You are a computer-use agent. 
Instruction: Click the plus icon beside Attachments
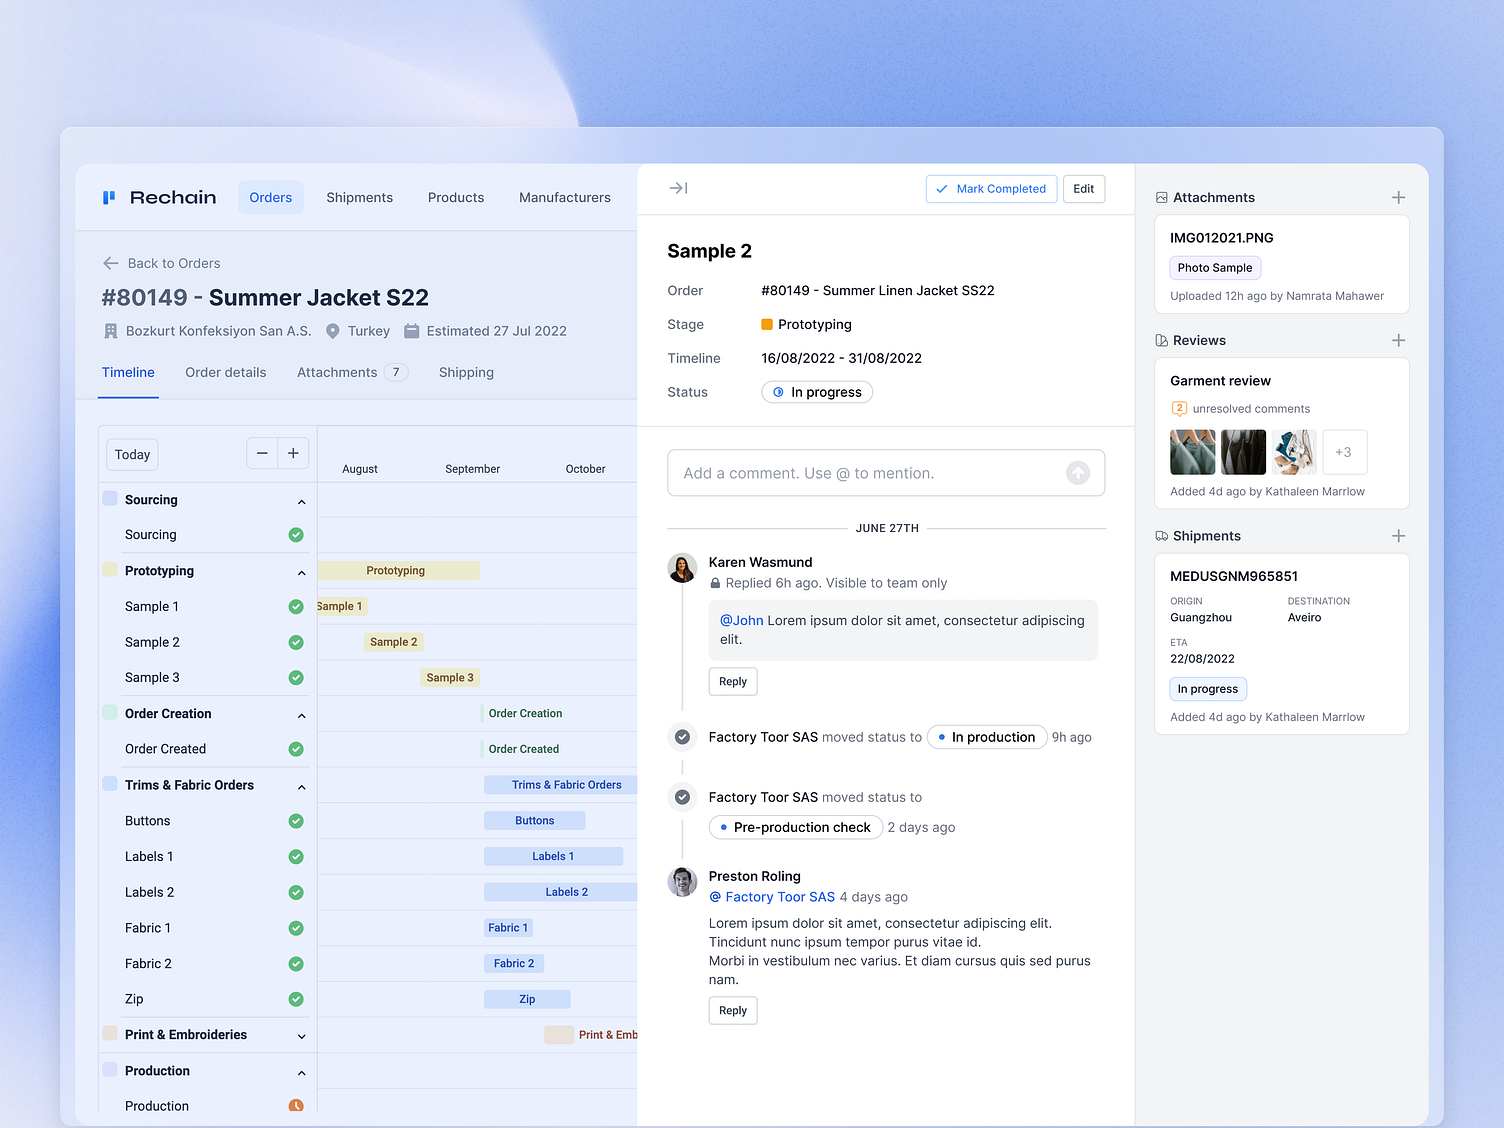pos(1398,197)
